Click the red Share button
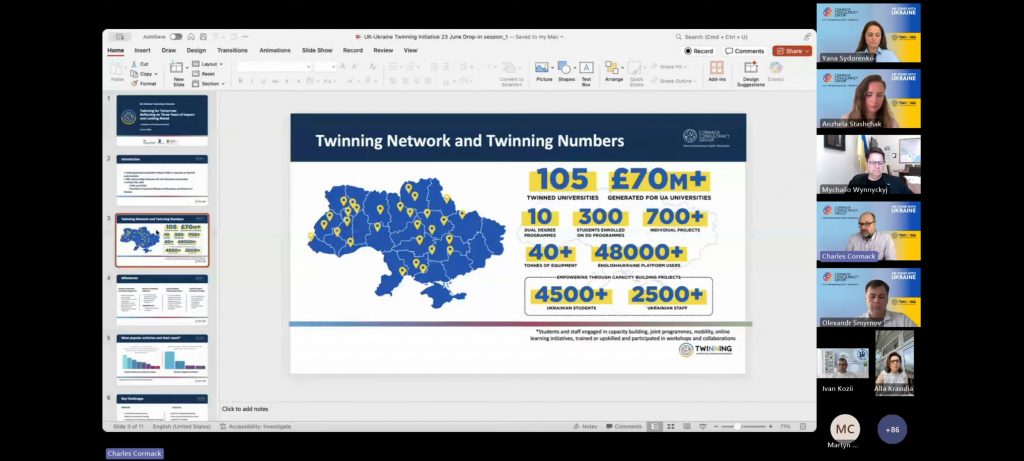This screenshot has width=1024, height=461. pos(792,51)
